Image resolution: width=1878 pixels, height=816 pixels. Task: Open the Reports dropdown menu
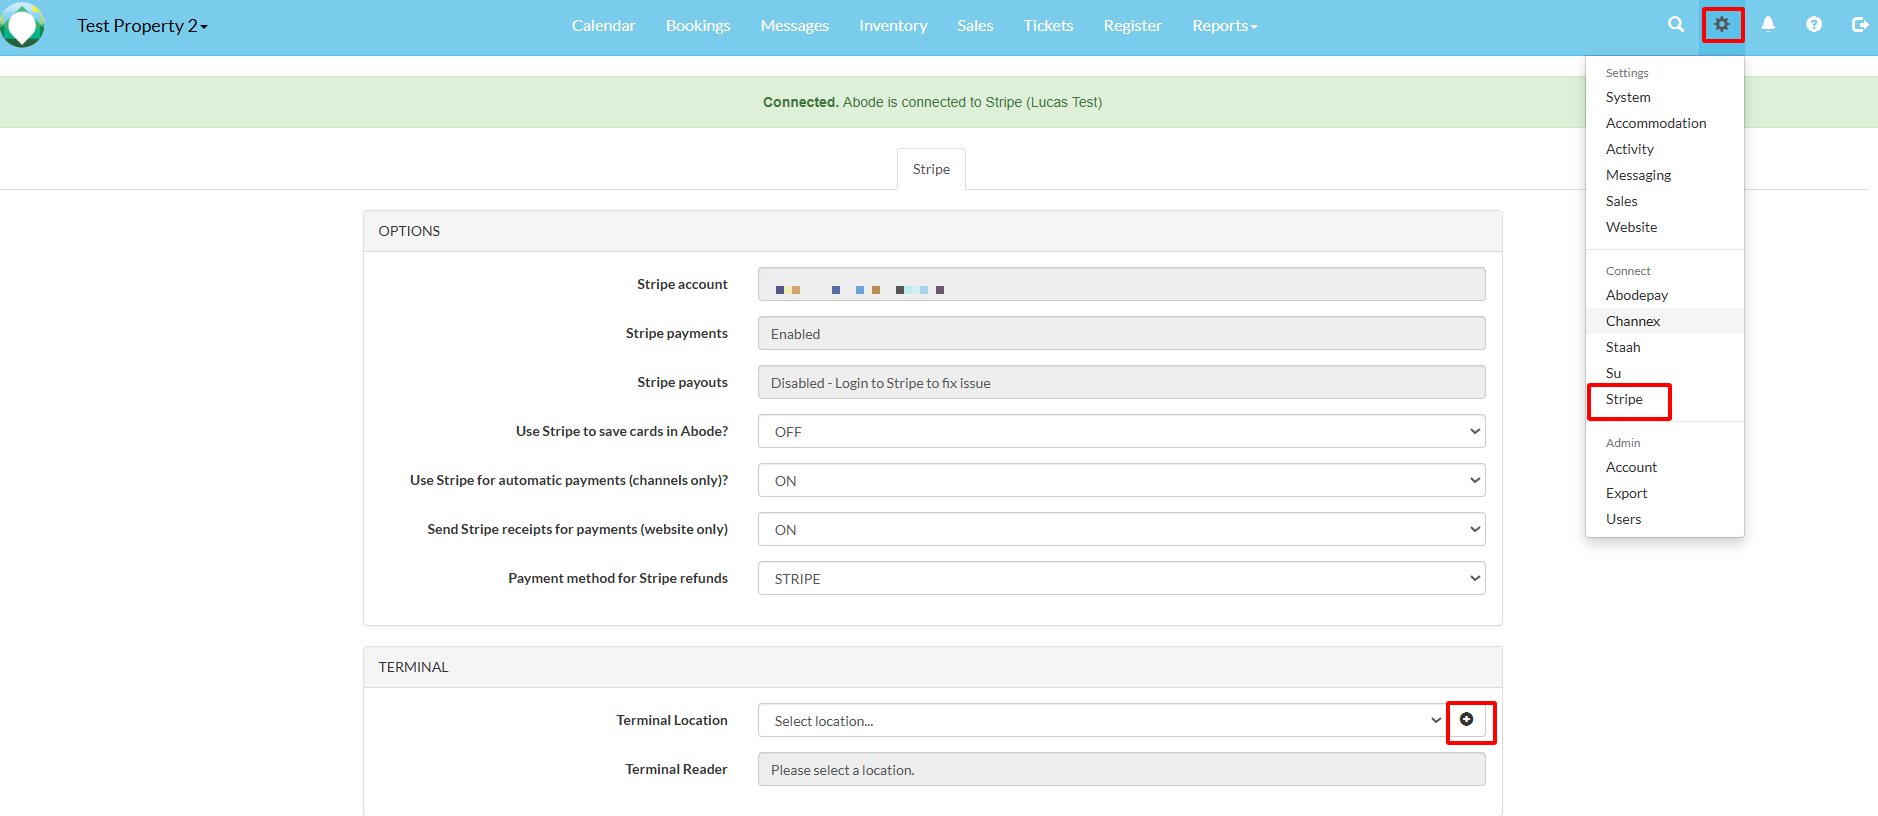coord(1224,26)
